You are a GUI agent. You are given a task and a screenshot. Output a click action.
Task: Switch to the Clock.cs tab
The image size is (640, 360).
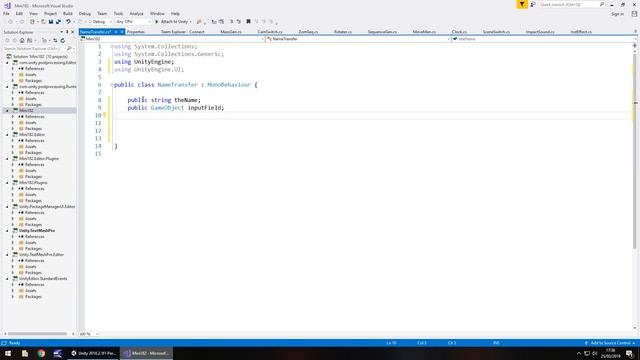(459, 32)
